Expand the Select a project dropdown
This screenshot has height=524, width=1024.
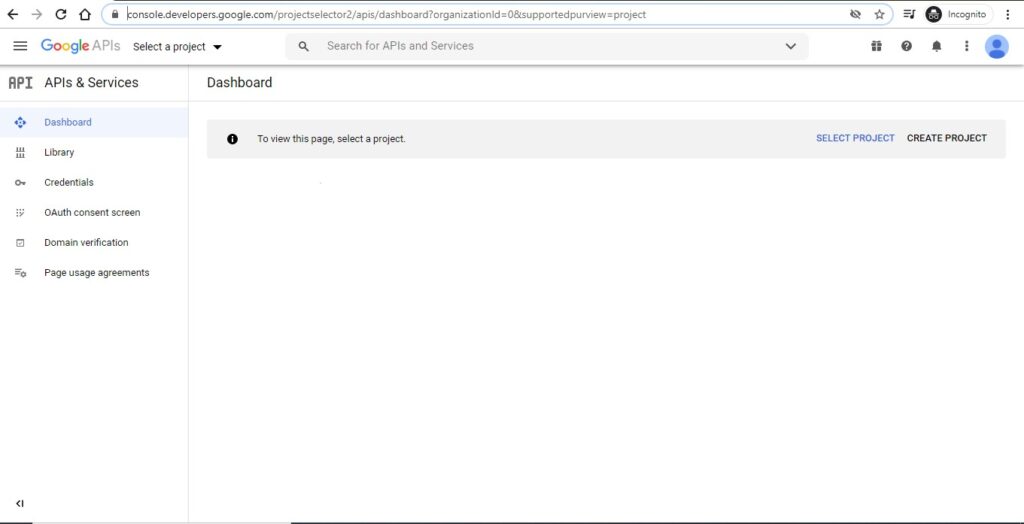click(177, 47)
